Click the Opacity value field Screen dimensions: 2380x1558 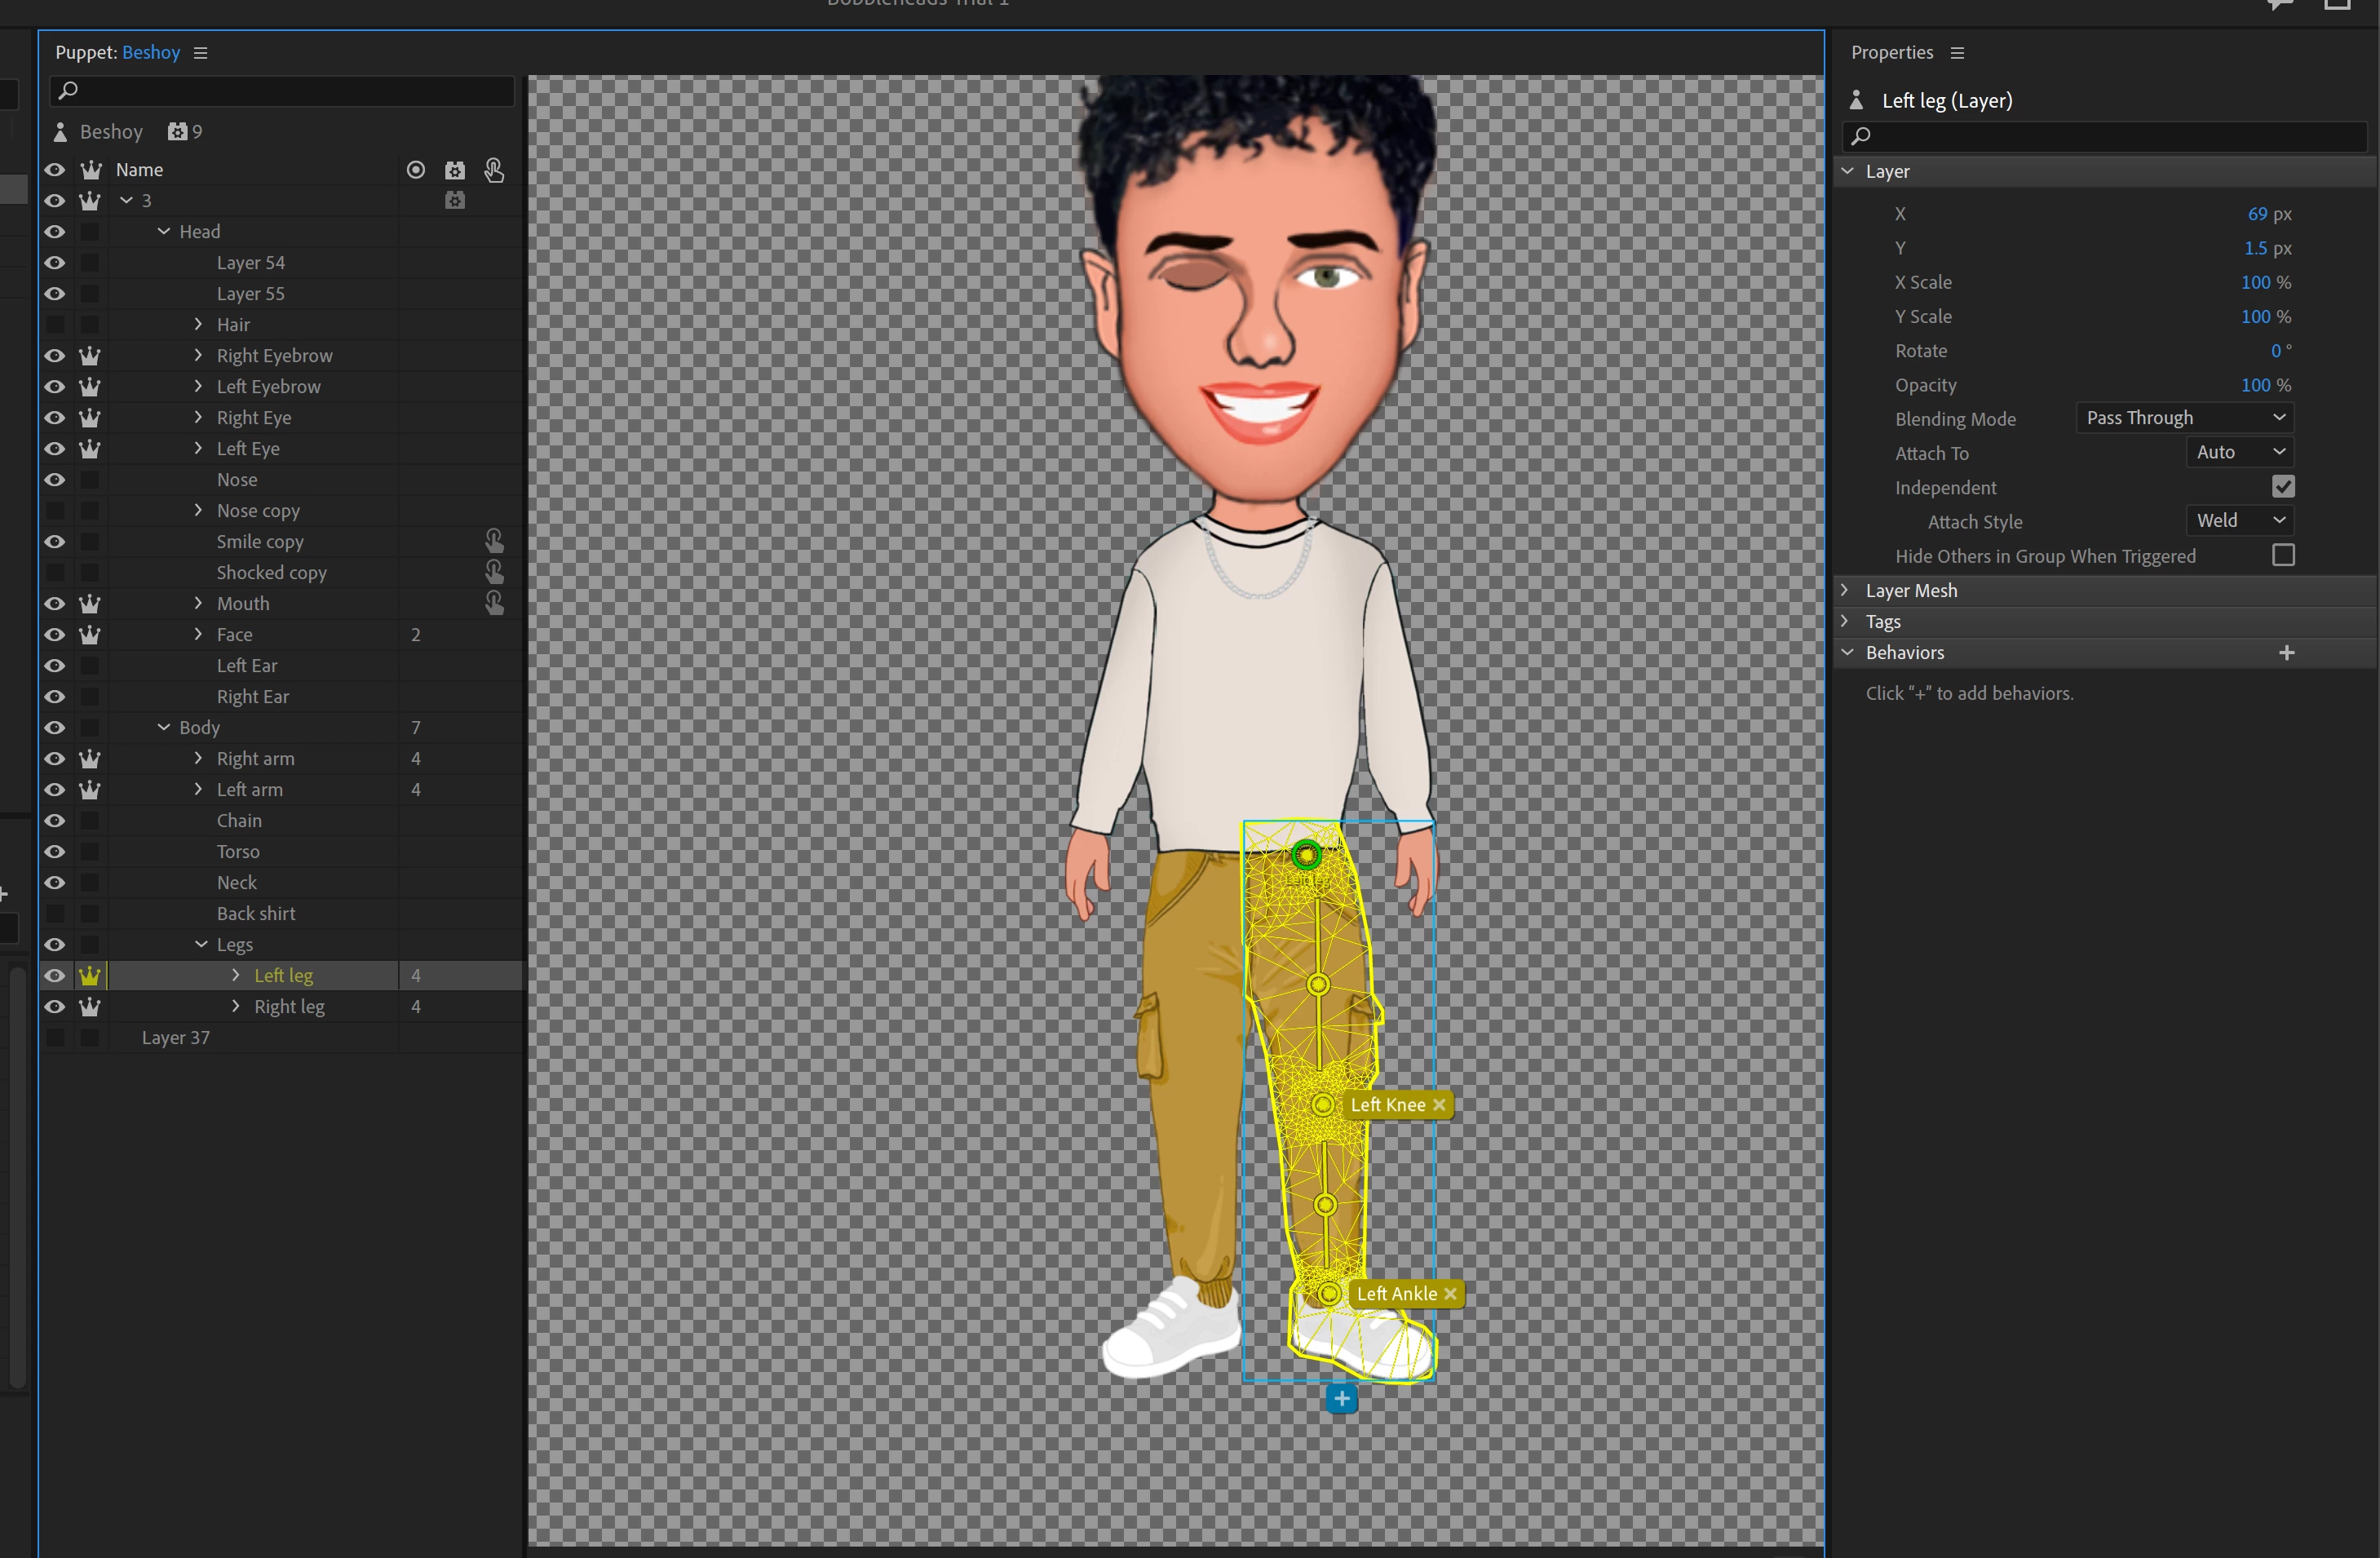(x=2255, y=385)
